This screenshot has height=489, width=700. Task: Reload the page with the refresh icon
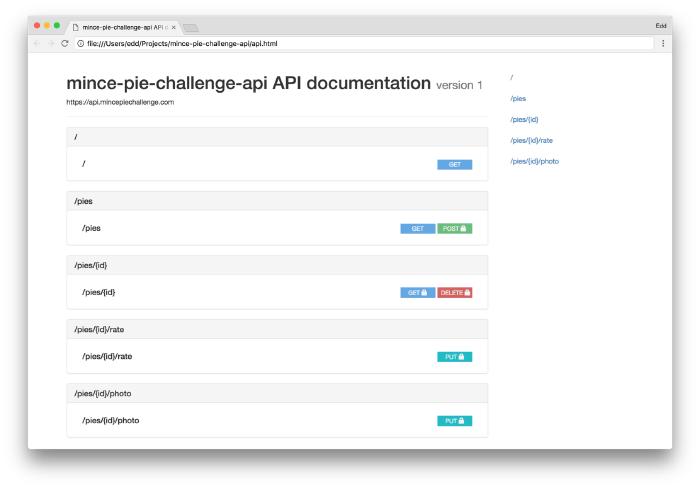coord(65,43)
